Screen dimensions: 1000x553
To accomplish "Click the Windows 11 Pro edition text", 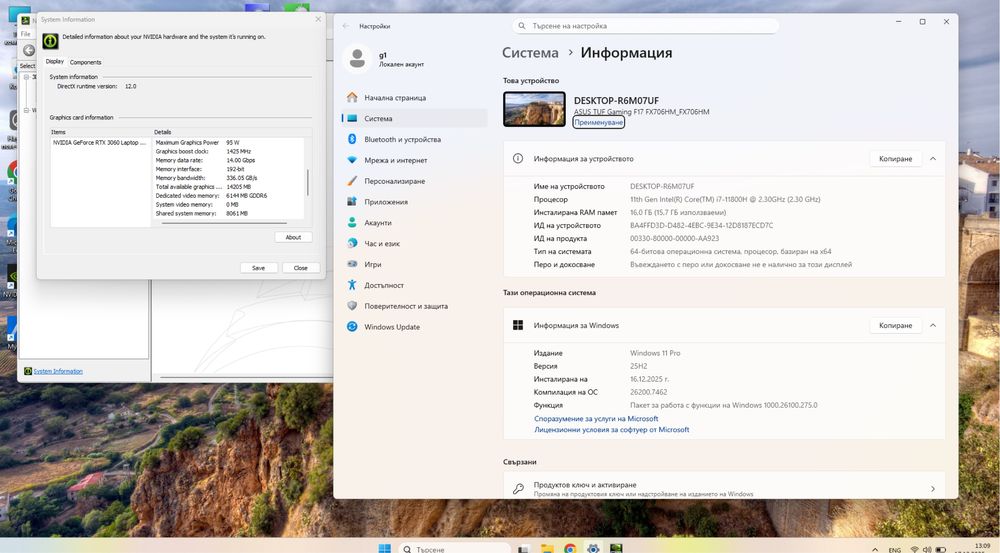I will pos(655,353).
